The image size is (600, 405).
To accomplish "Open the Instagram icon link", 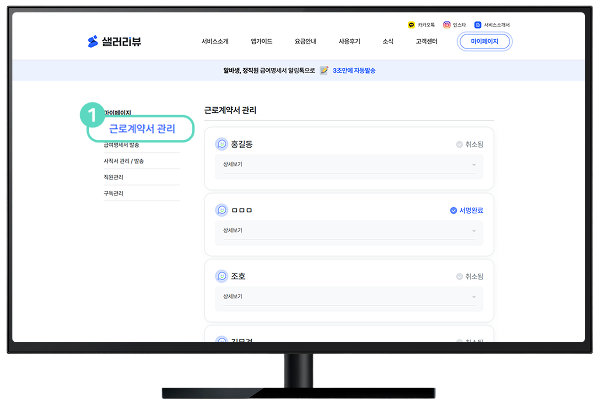I will coord(447,25).
